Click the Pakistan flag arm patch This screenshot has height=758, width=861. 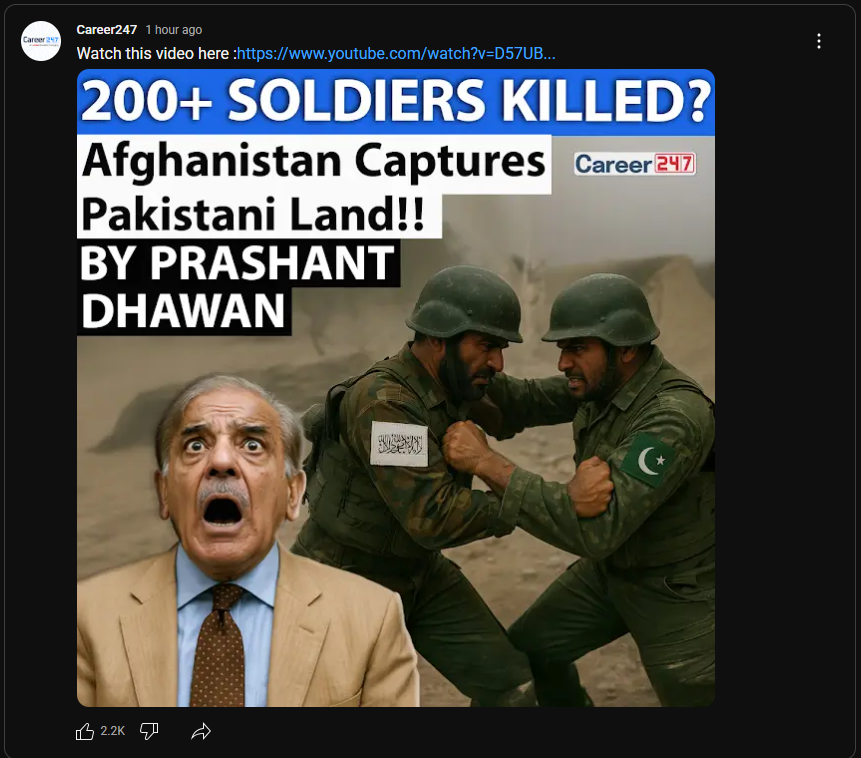tap(648, 459)
